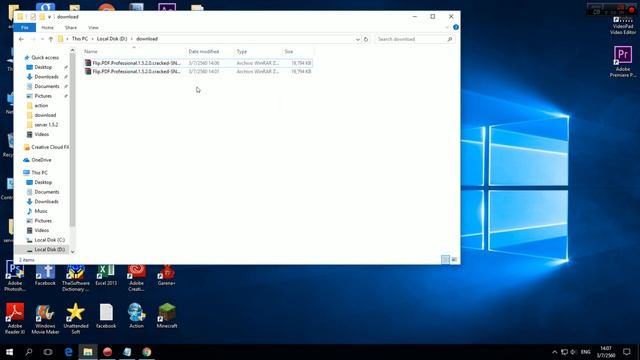Click the New folder icon in title bar
The width and height of the screenshot is (640, 360).
(x=42, y=17)
